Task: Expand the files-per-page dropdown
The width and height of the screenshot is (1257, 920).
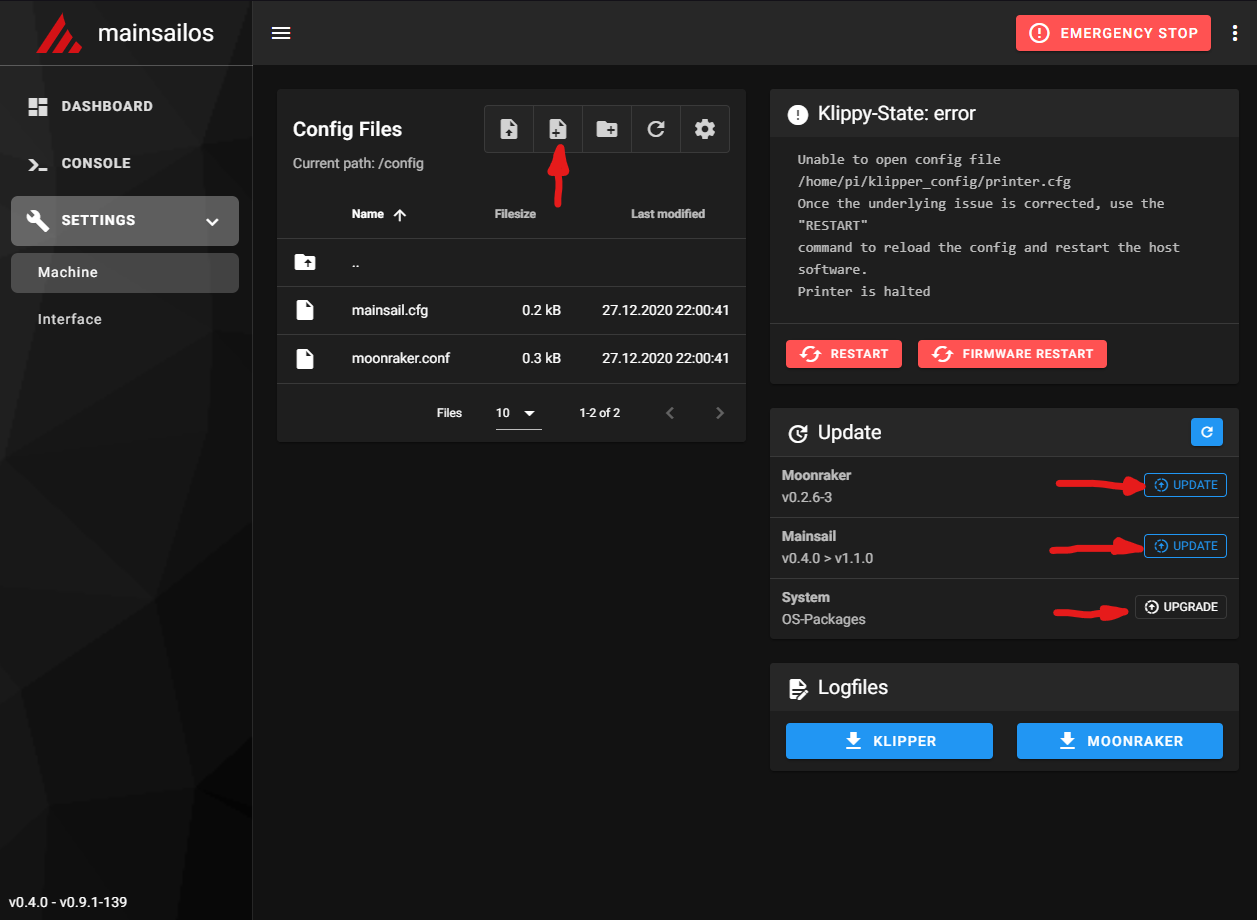Action: 518,413
